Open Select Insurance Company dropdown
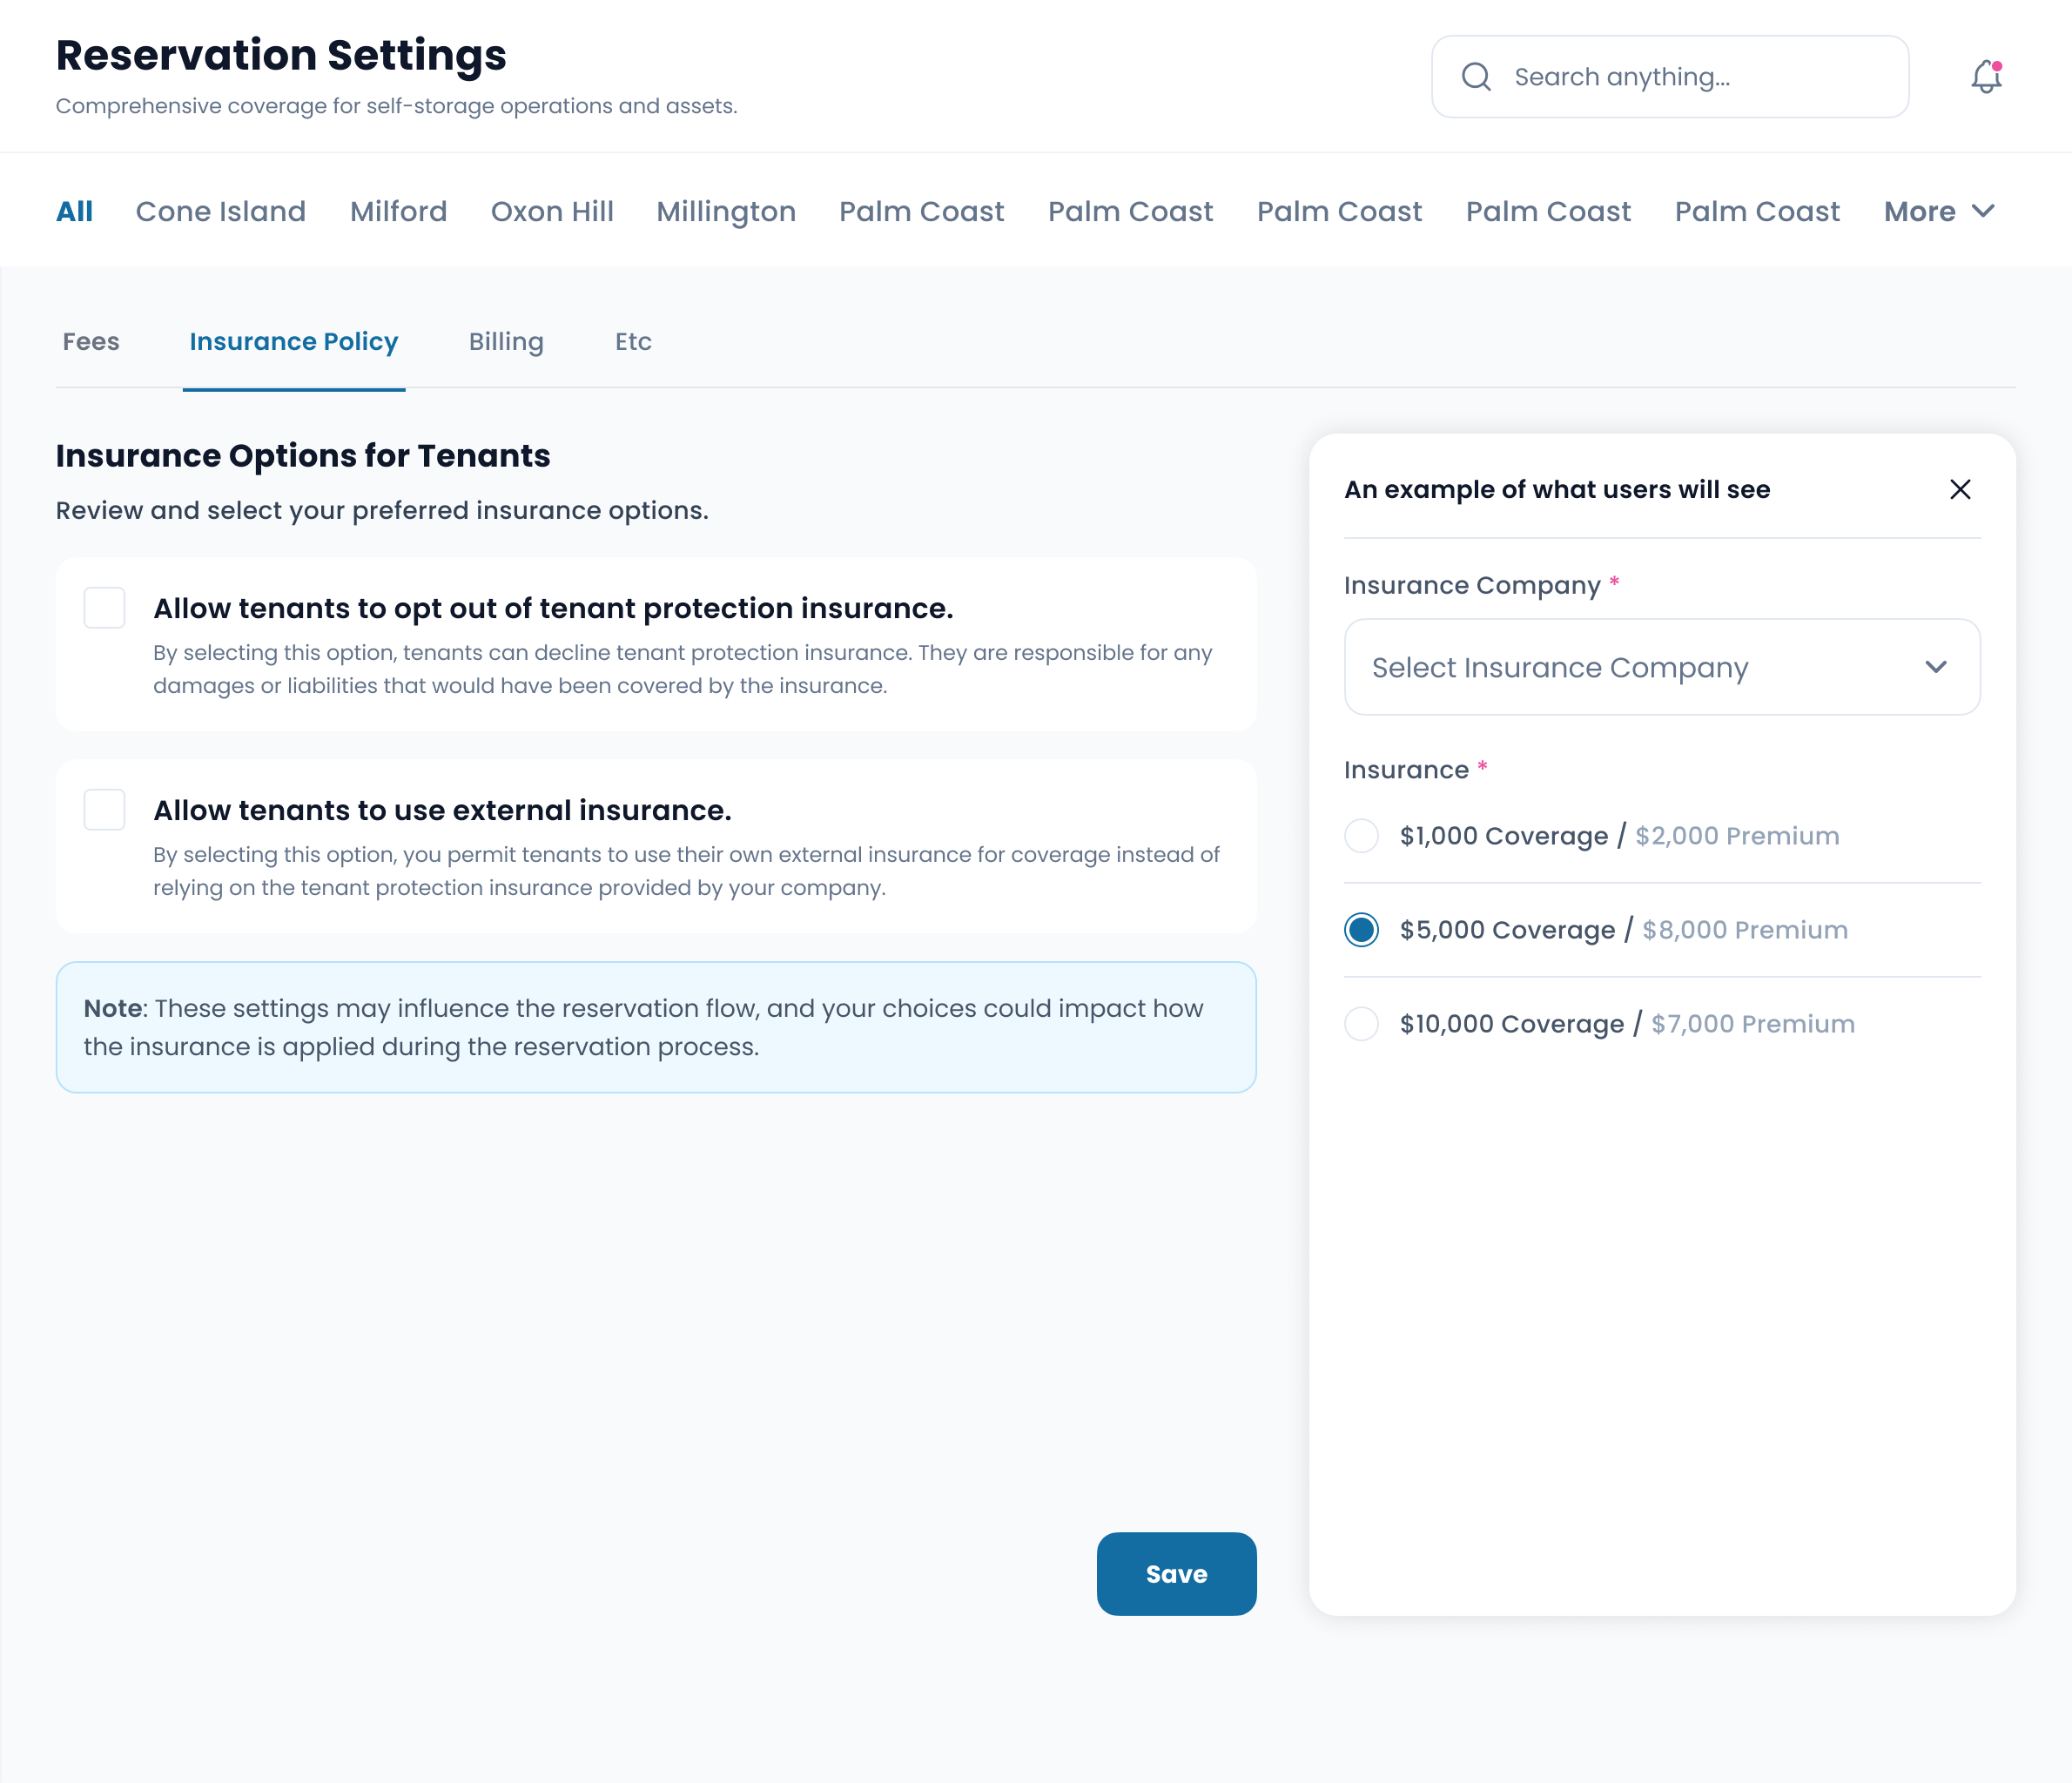 [x=1660, y=667]
